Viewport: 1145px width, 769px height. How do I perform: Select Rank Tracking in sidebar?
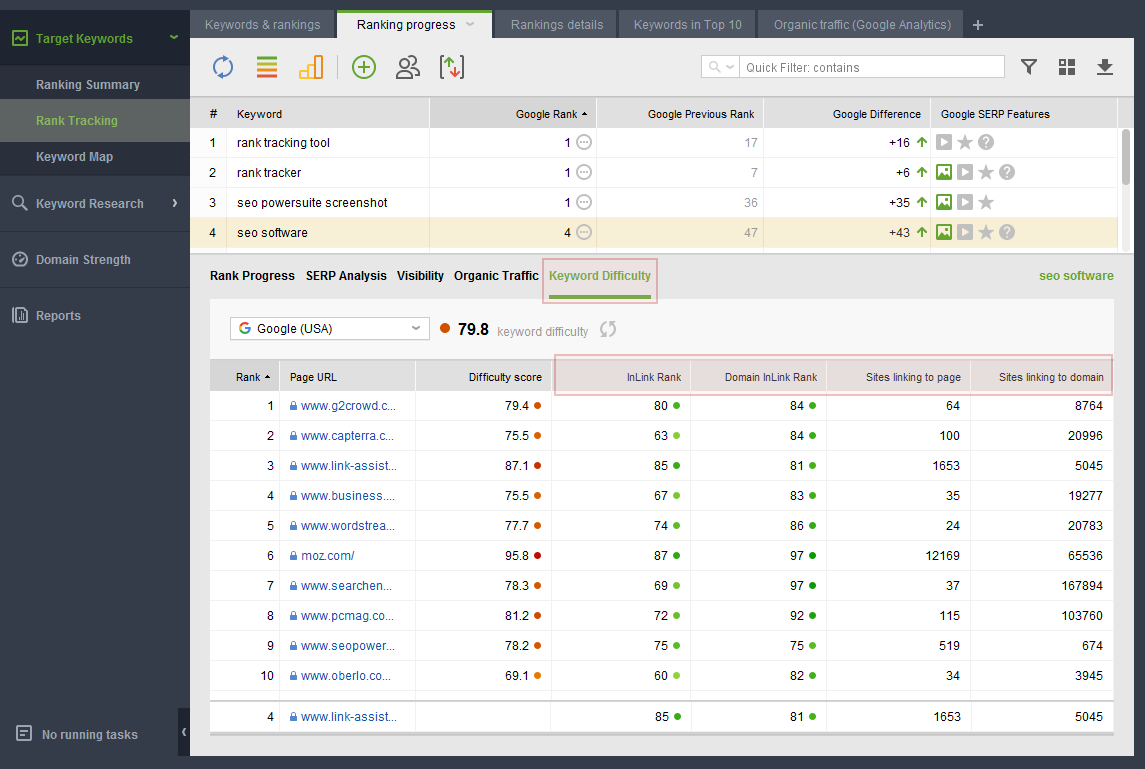77,120
